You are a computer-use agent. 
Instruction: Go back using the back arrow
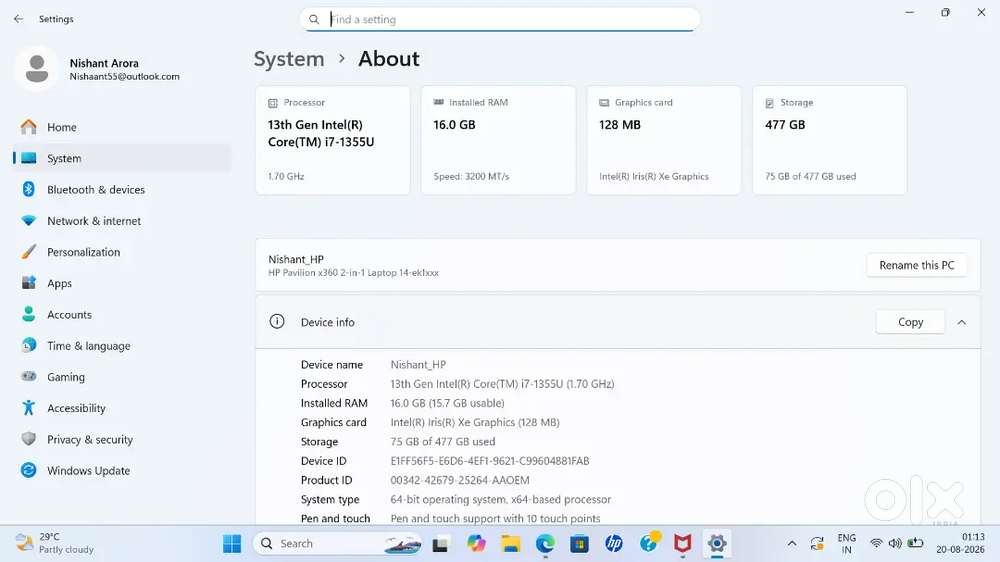pyautogui.click(x=18, y=19)
